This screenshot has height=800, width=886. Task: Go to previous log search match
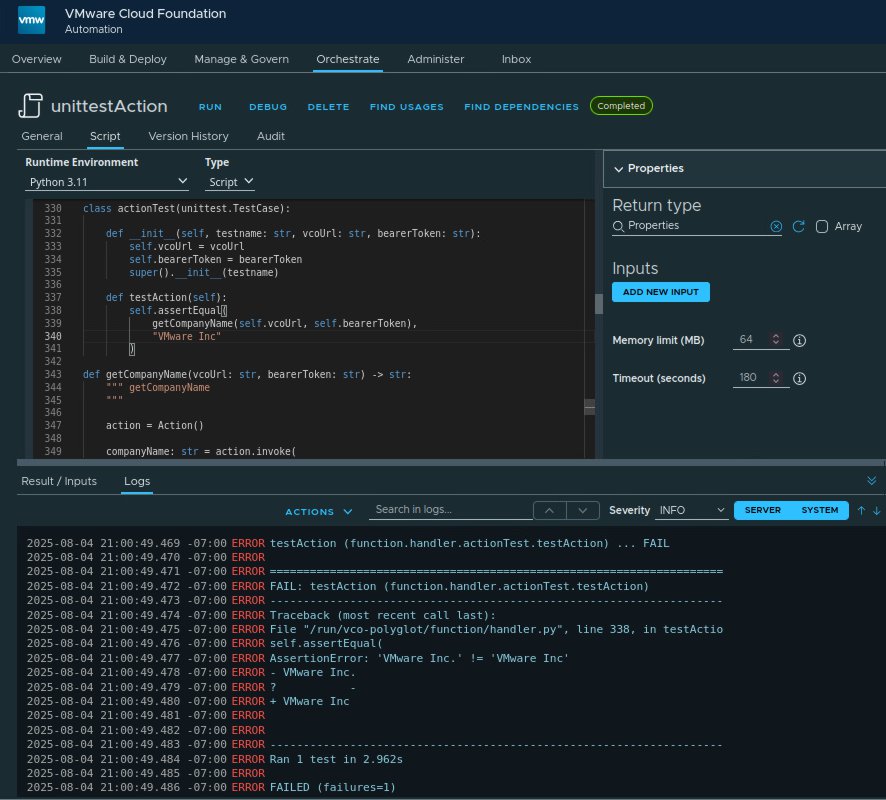coord(549,510)
